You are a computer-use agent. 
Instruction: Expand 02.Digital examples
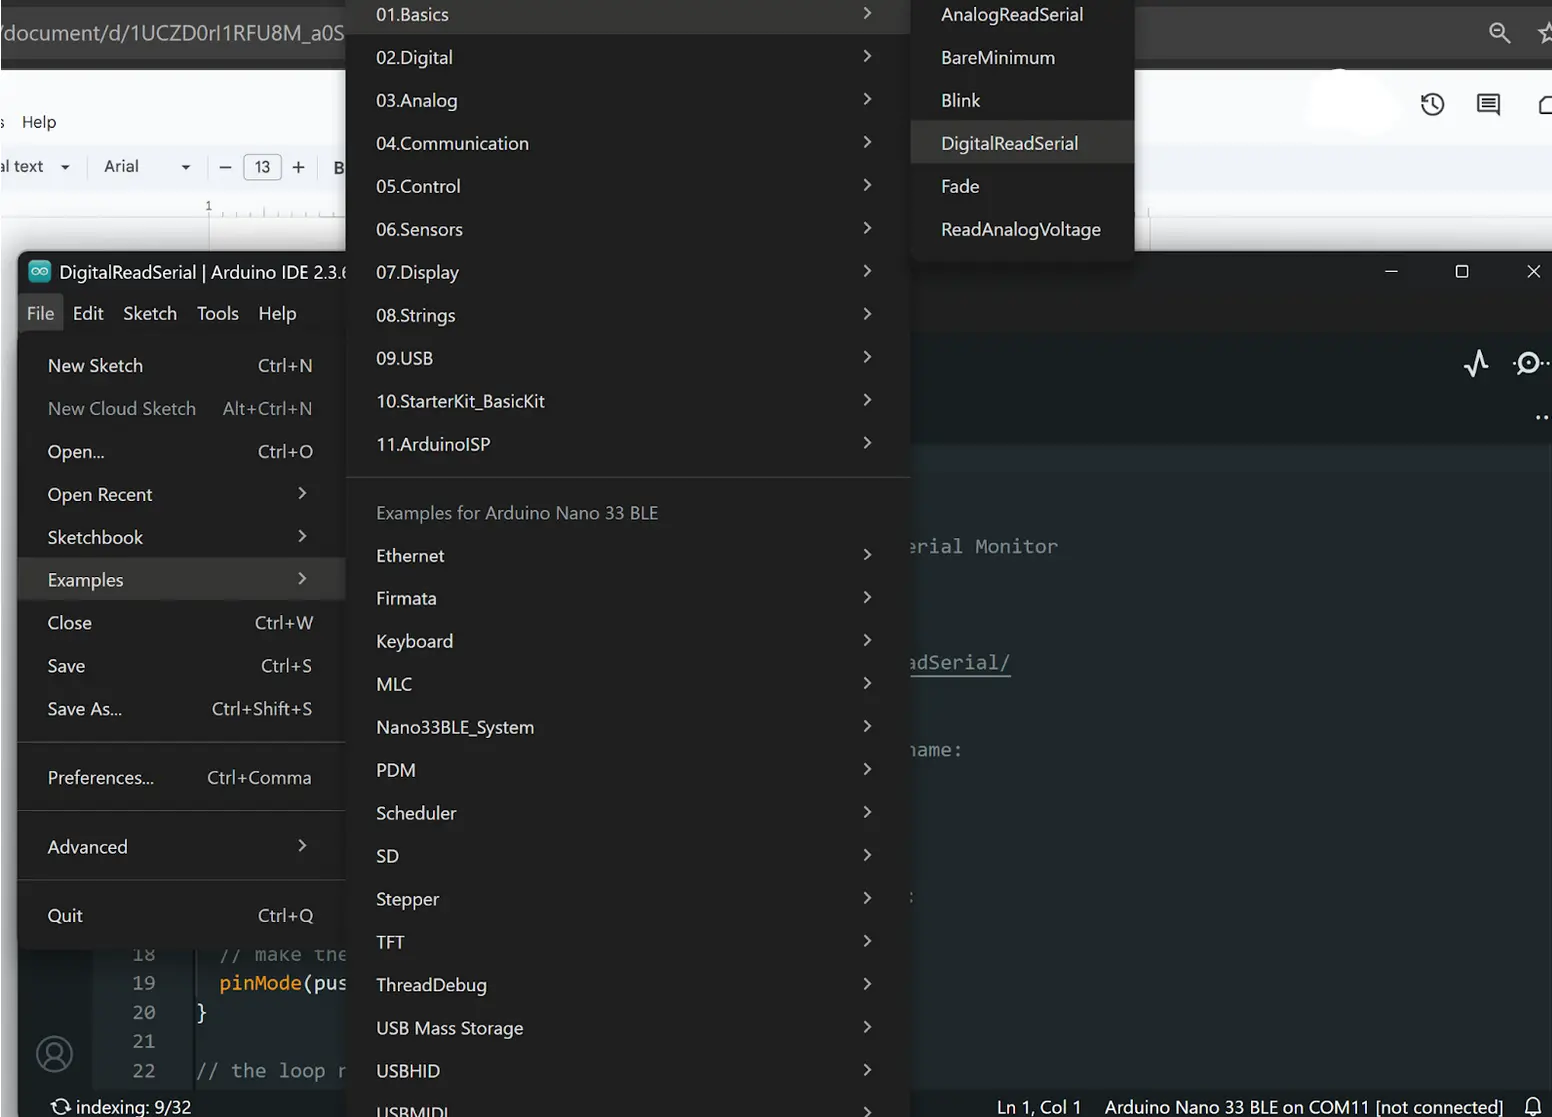[x=627, y=58]
